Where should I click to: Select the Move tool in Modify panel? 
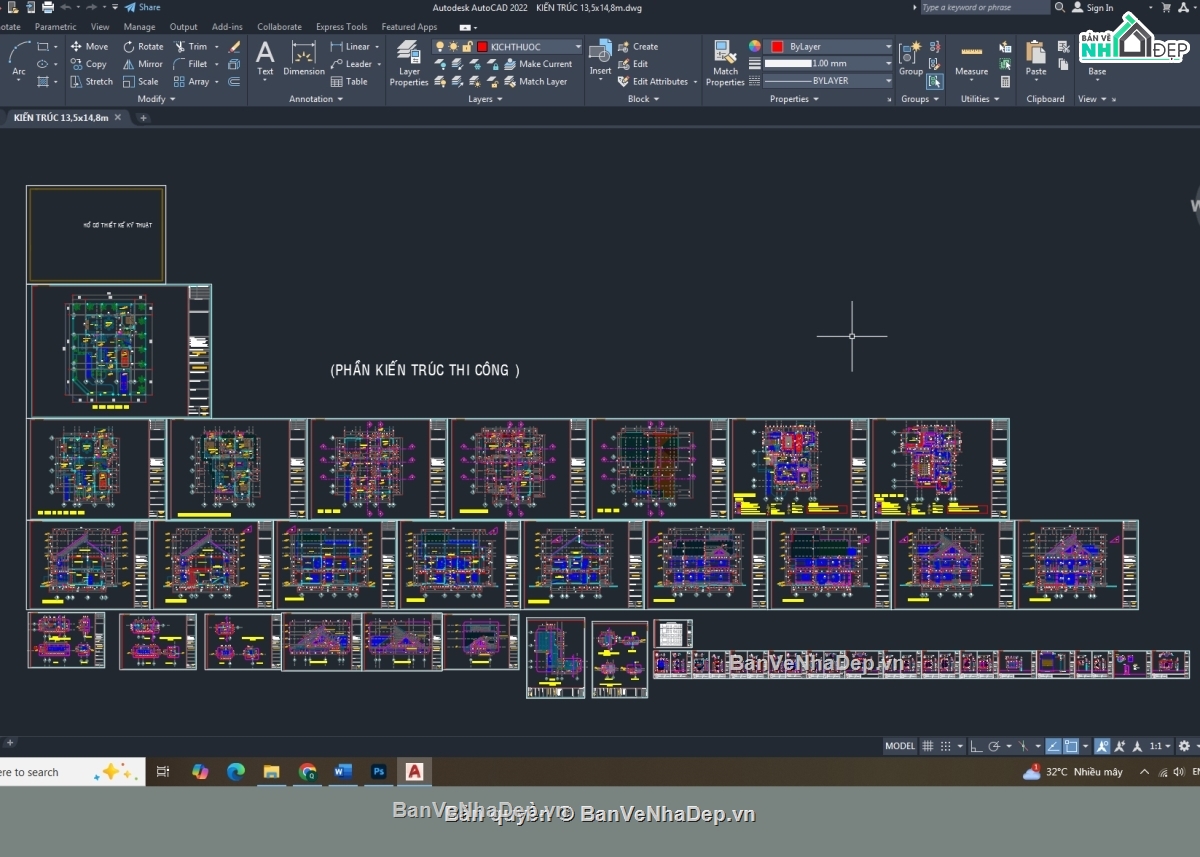point(90,46)
